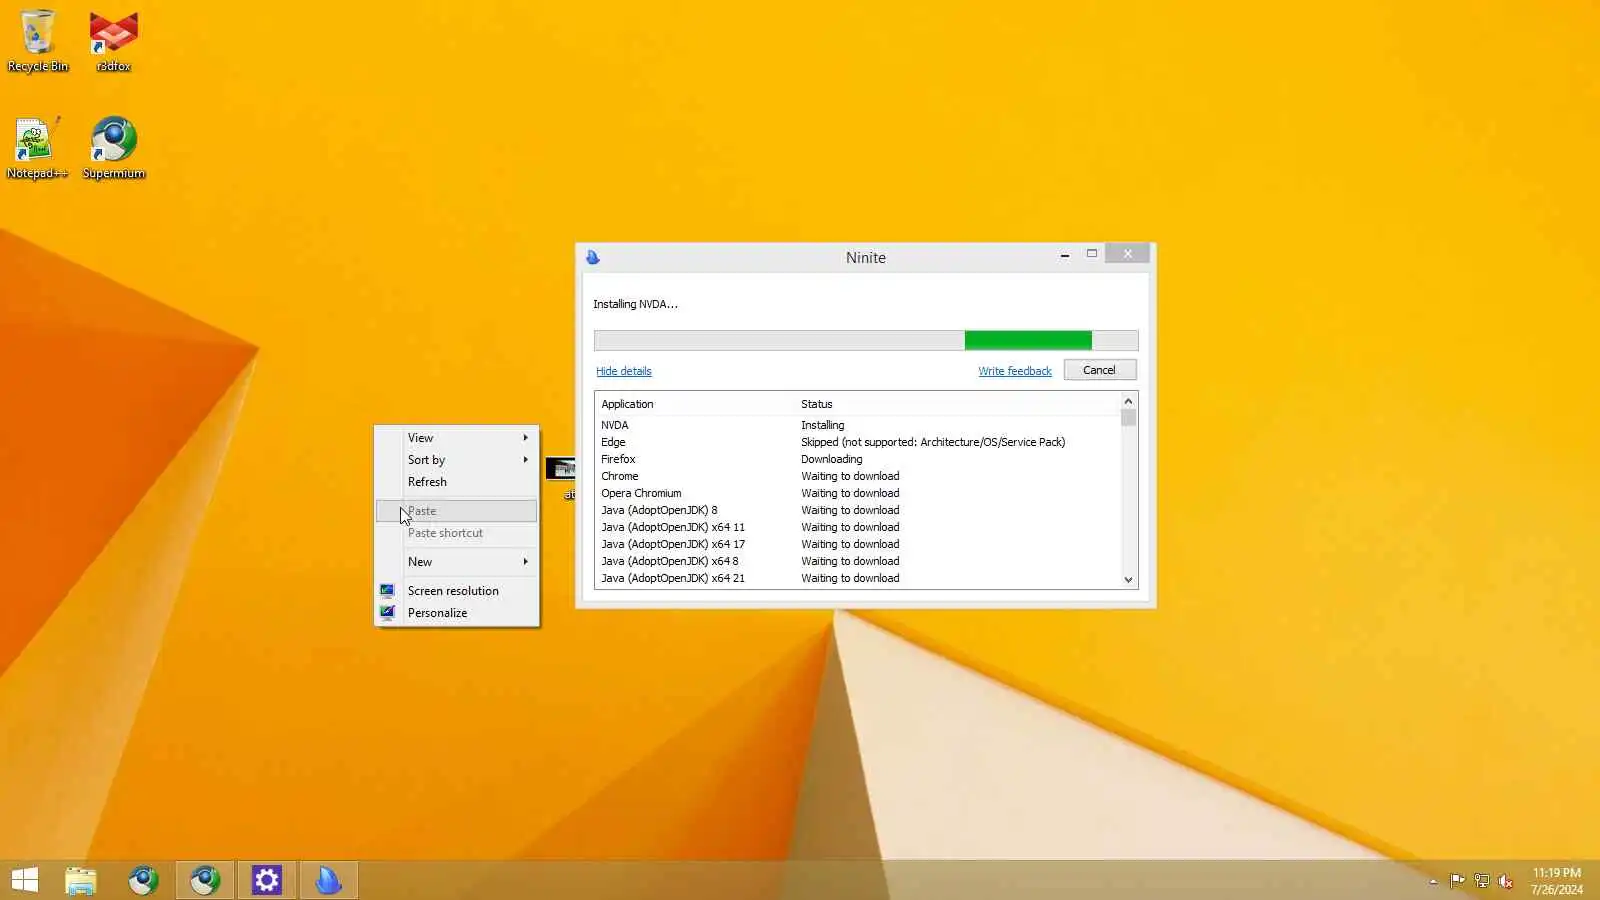Expand the Sort by submenu

[x=457, y=460]
